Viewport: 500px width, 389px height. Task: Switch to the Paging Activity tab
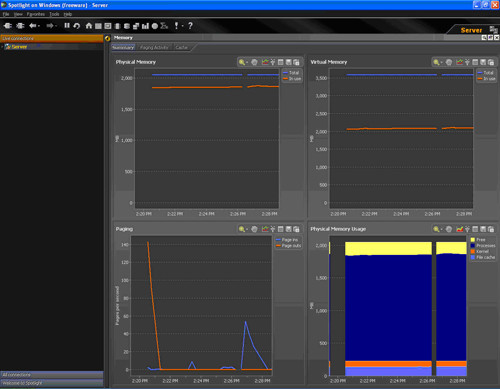[154, 47]
